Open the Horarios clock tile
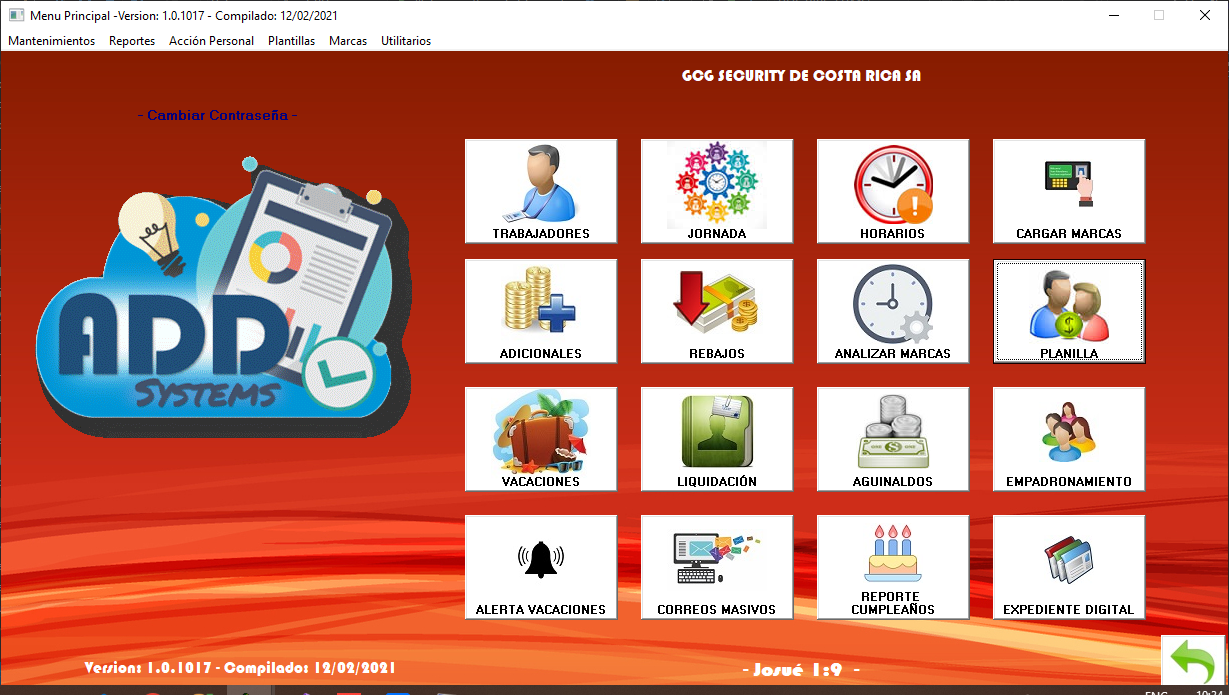The image size is (1229, 695). coord(893,191)
